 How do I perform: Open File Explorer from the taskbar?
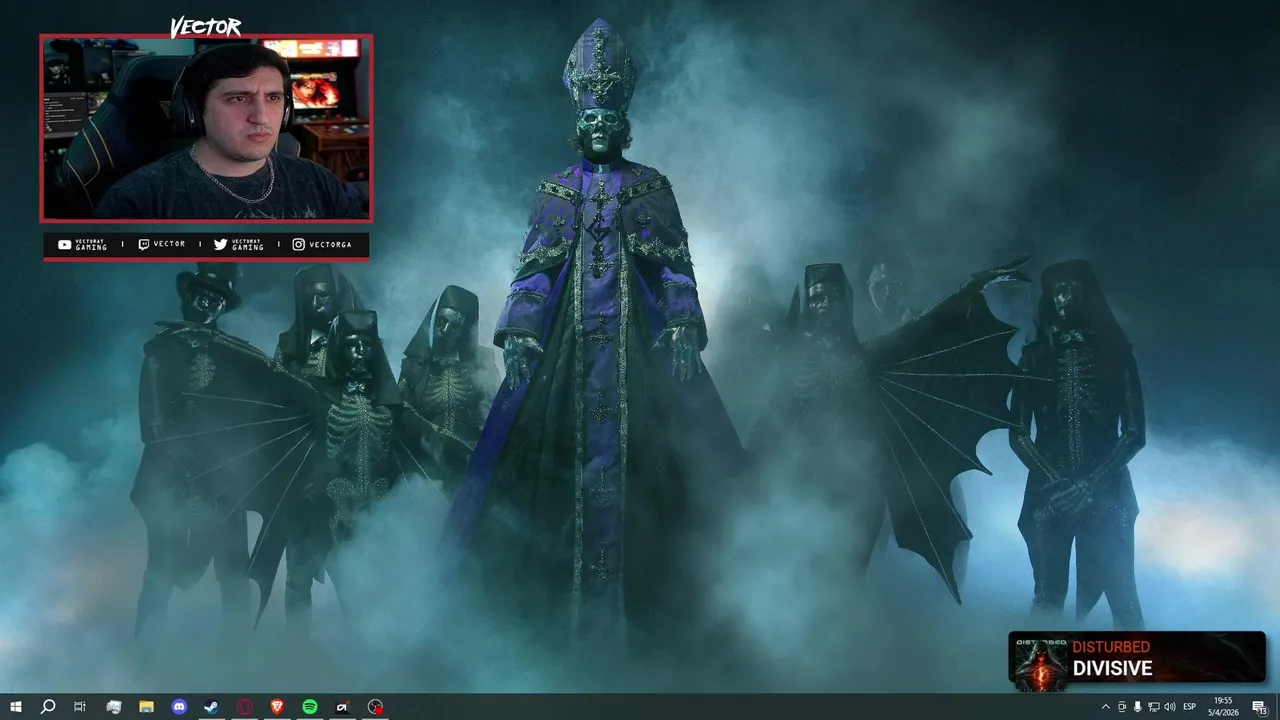click(146, 707)
